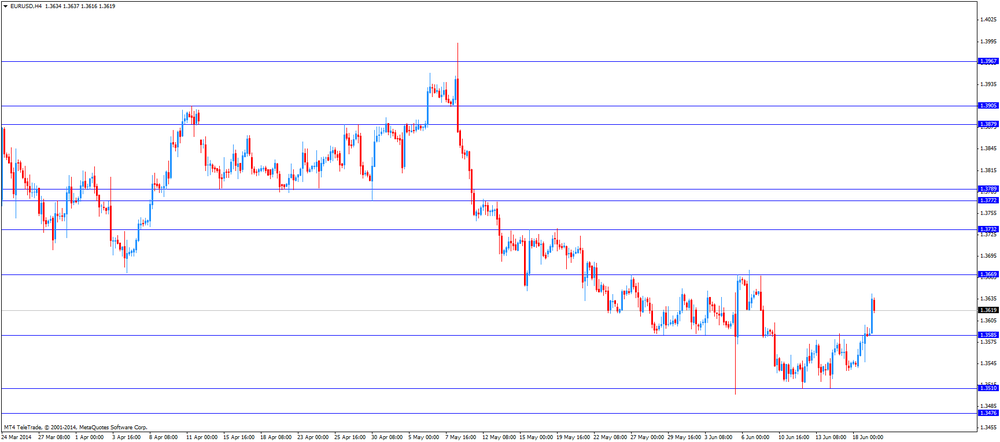Select the 1.3476 horizontal line price tag

click(x=988, y=413)
